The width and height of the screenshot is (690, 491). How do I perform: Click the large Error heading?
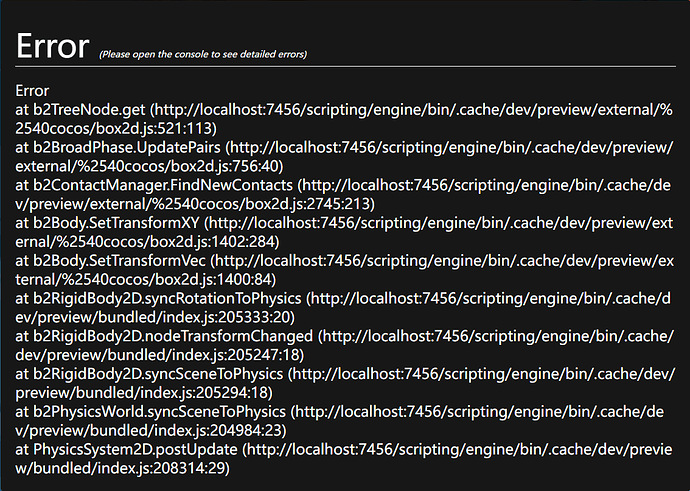click(x=53, y=44)
